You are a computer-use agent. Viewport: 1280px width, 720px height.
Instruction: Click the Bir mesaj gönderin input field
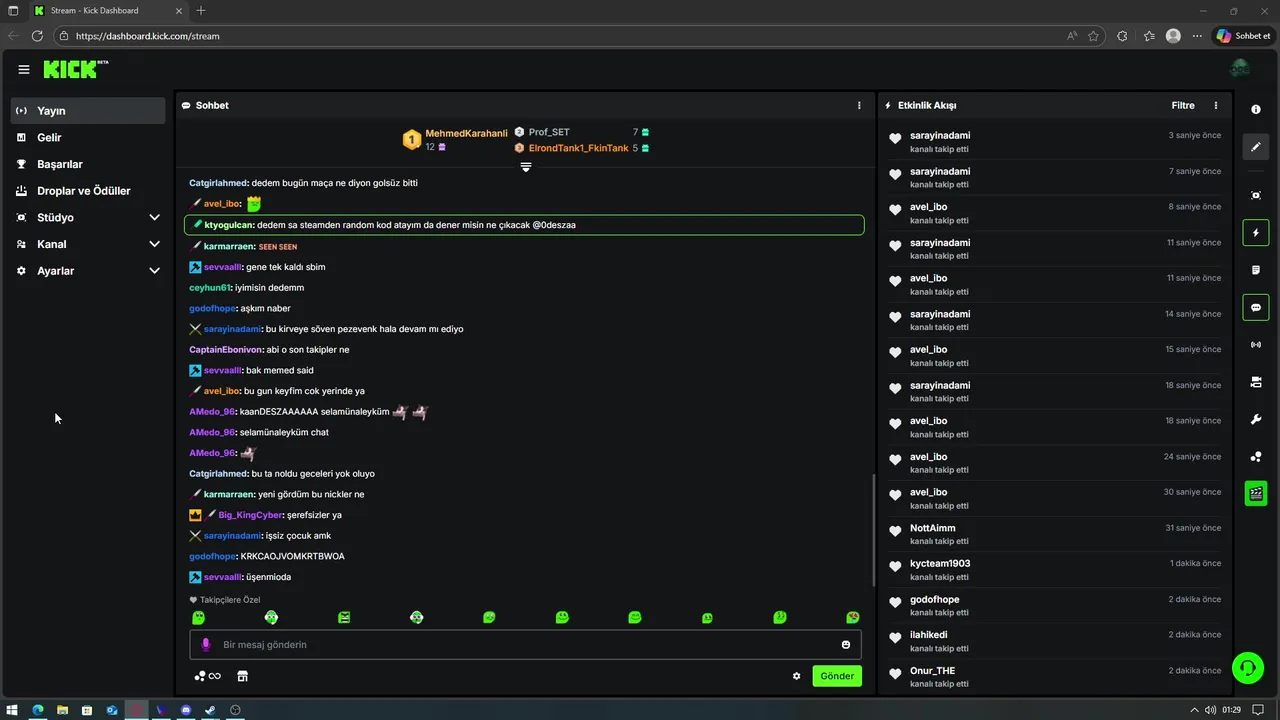point(525,645)
